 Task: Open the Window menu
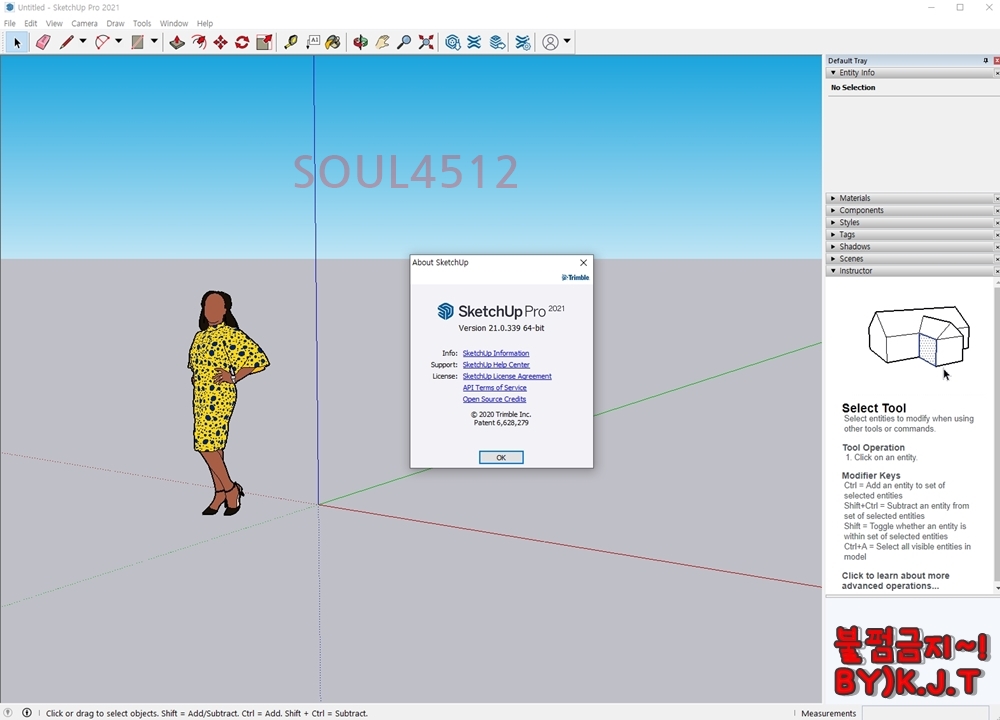tap(173, 23)
